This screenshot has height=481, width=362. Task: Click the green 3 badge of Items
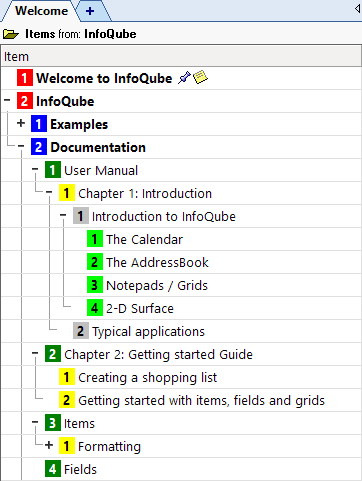pyautogui.click(x=53, y=423)
